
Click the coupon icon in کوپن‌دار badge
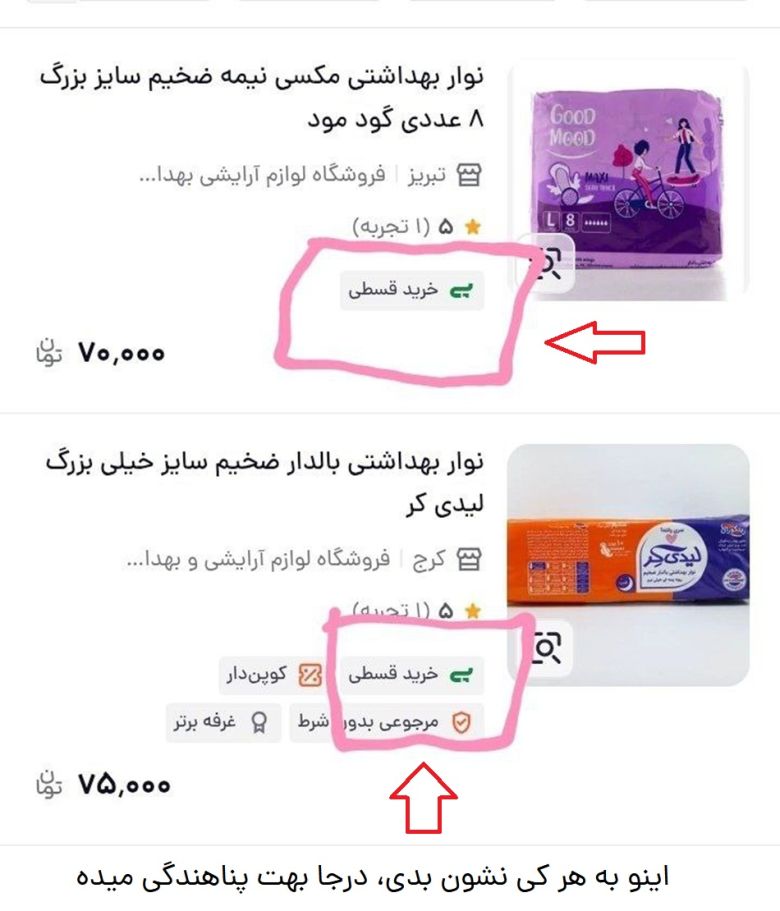310,675
